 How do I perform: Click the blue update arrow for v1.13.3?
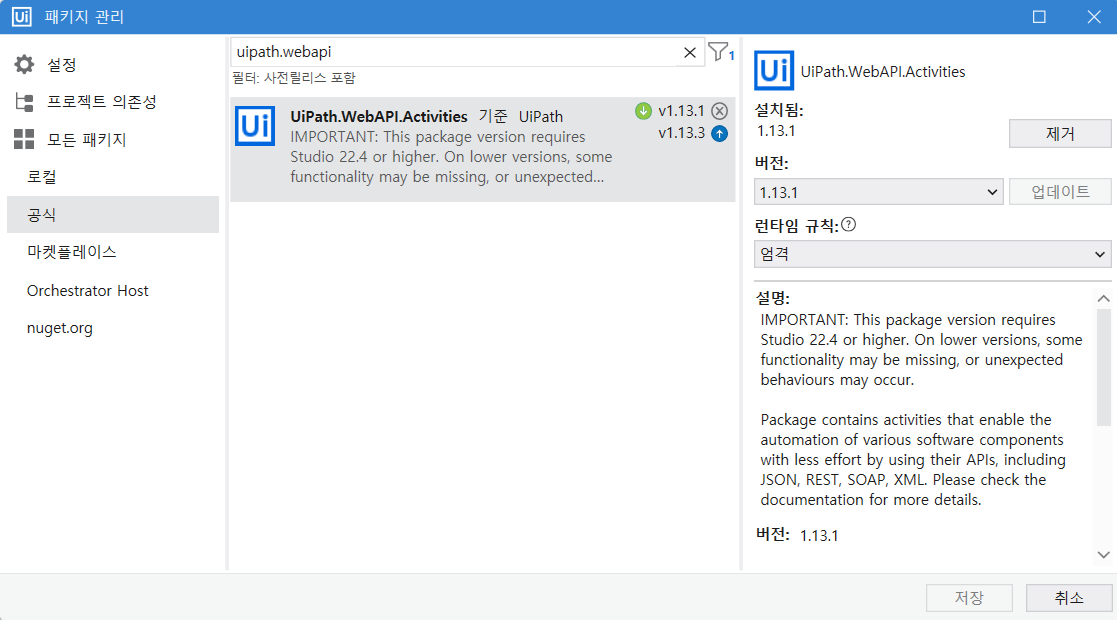pos(719,133)
